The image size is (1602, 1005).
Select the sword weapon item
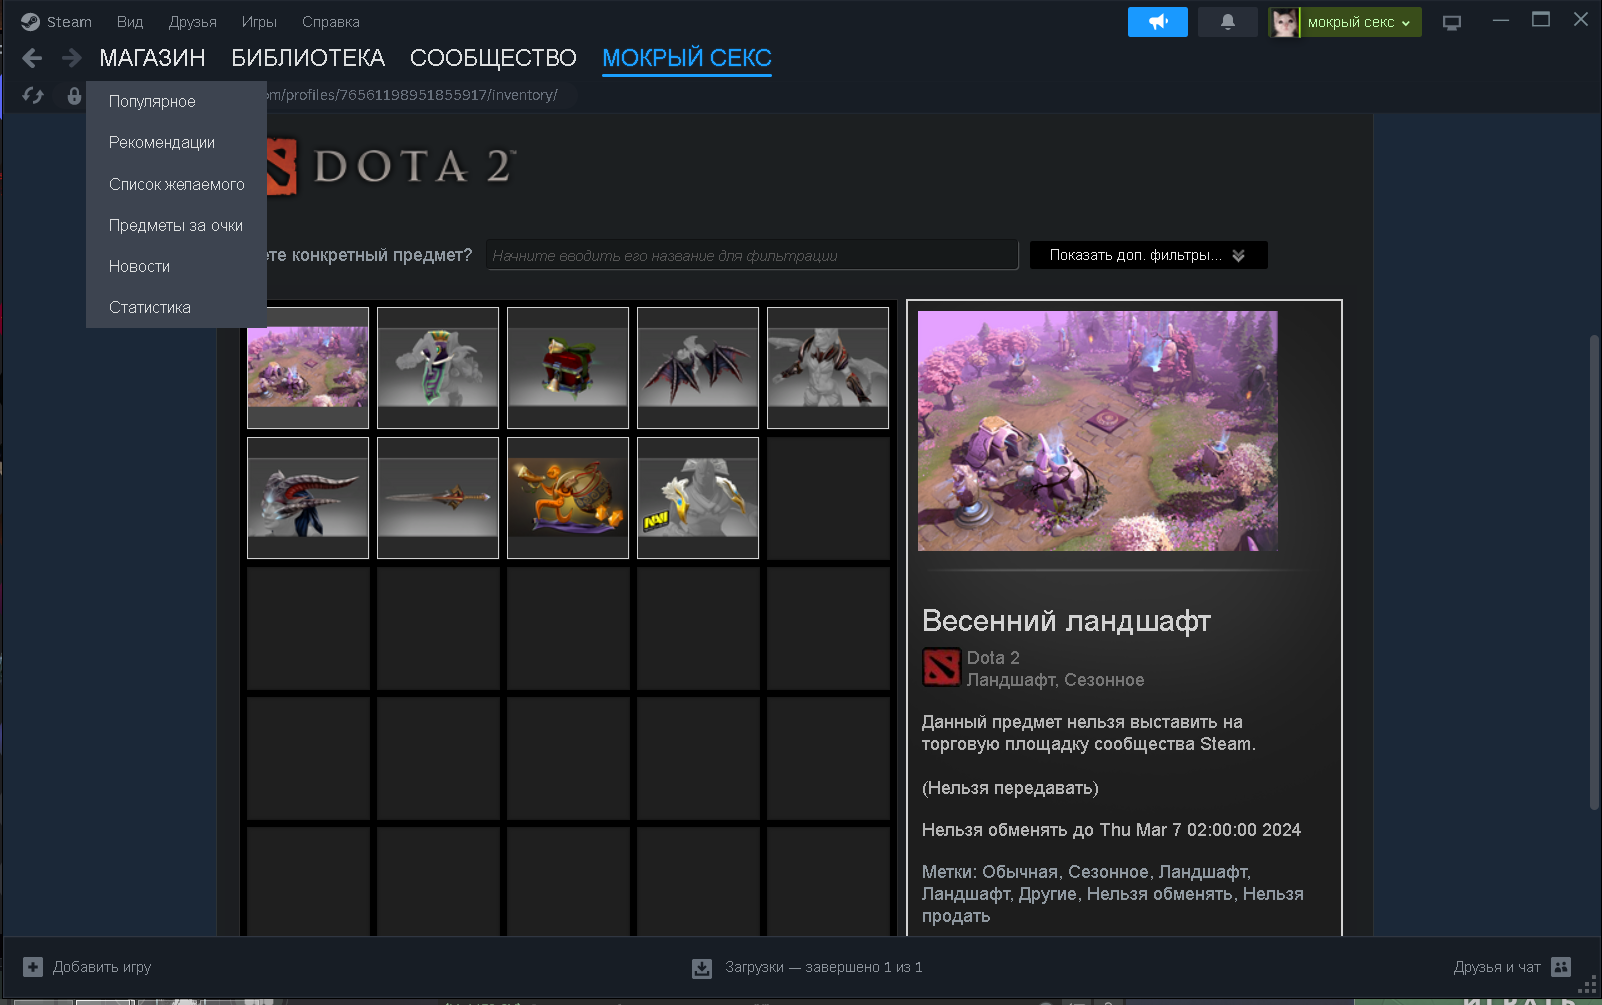[x=438, y=498]
